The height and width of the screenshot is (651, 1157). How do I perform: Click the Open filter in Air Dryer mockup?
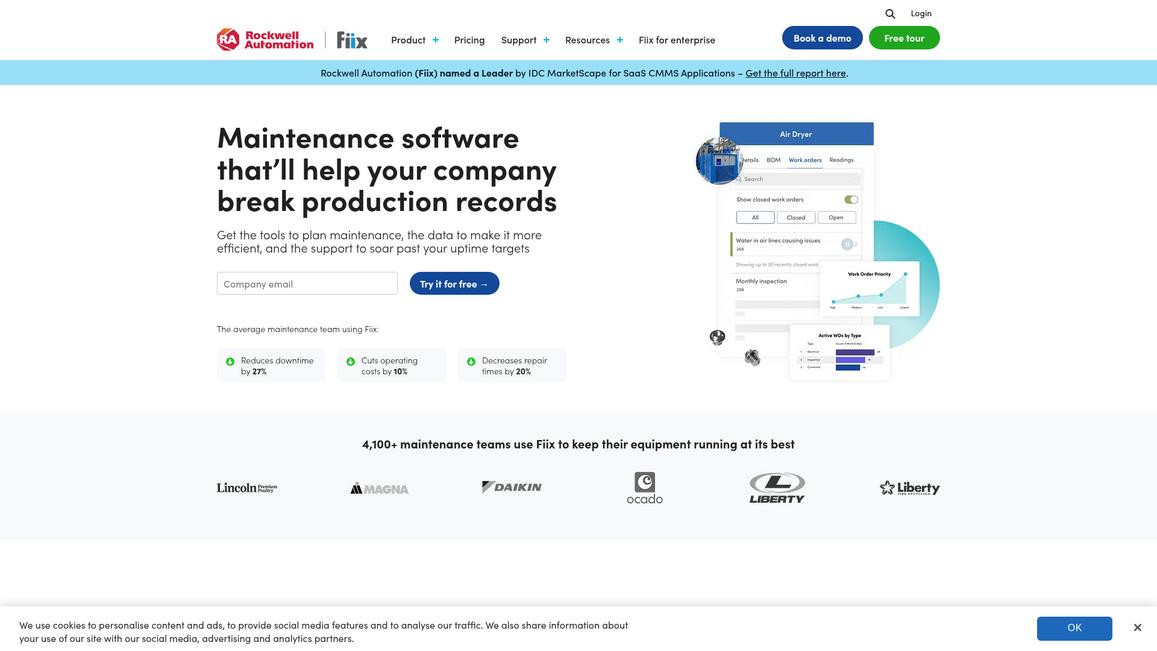click(836, 218)
